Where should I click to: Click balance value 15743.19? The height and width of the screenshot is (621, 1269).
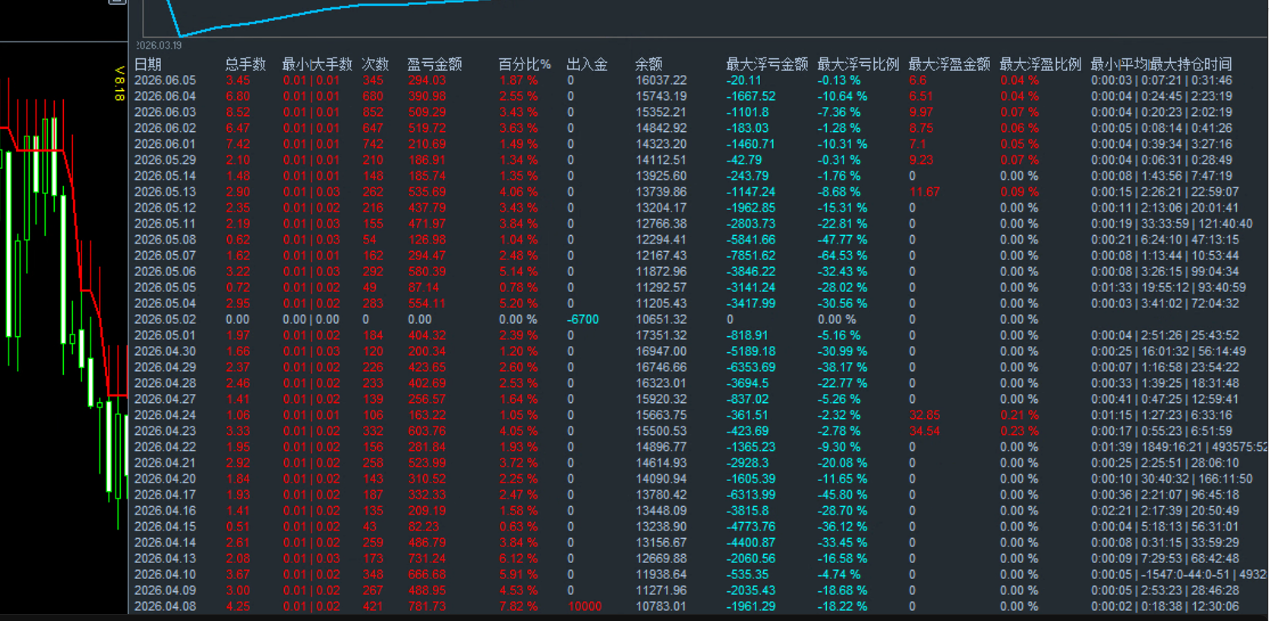pos(661,96)
